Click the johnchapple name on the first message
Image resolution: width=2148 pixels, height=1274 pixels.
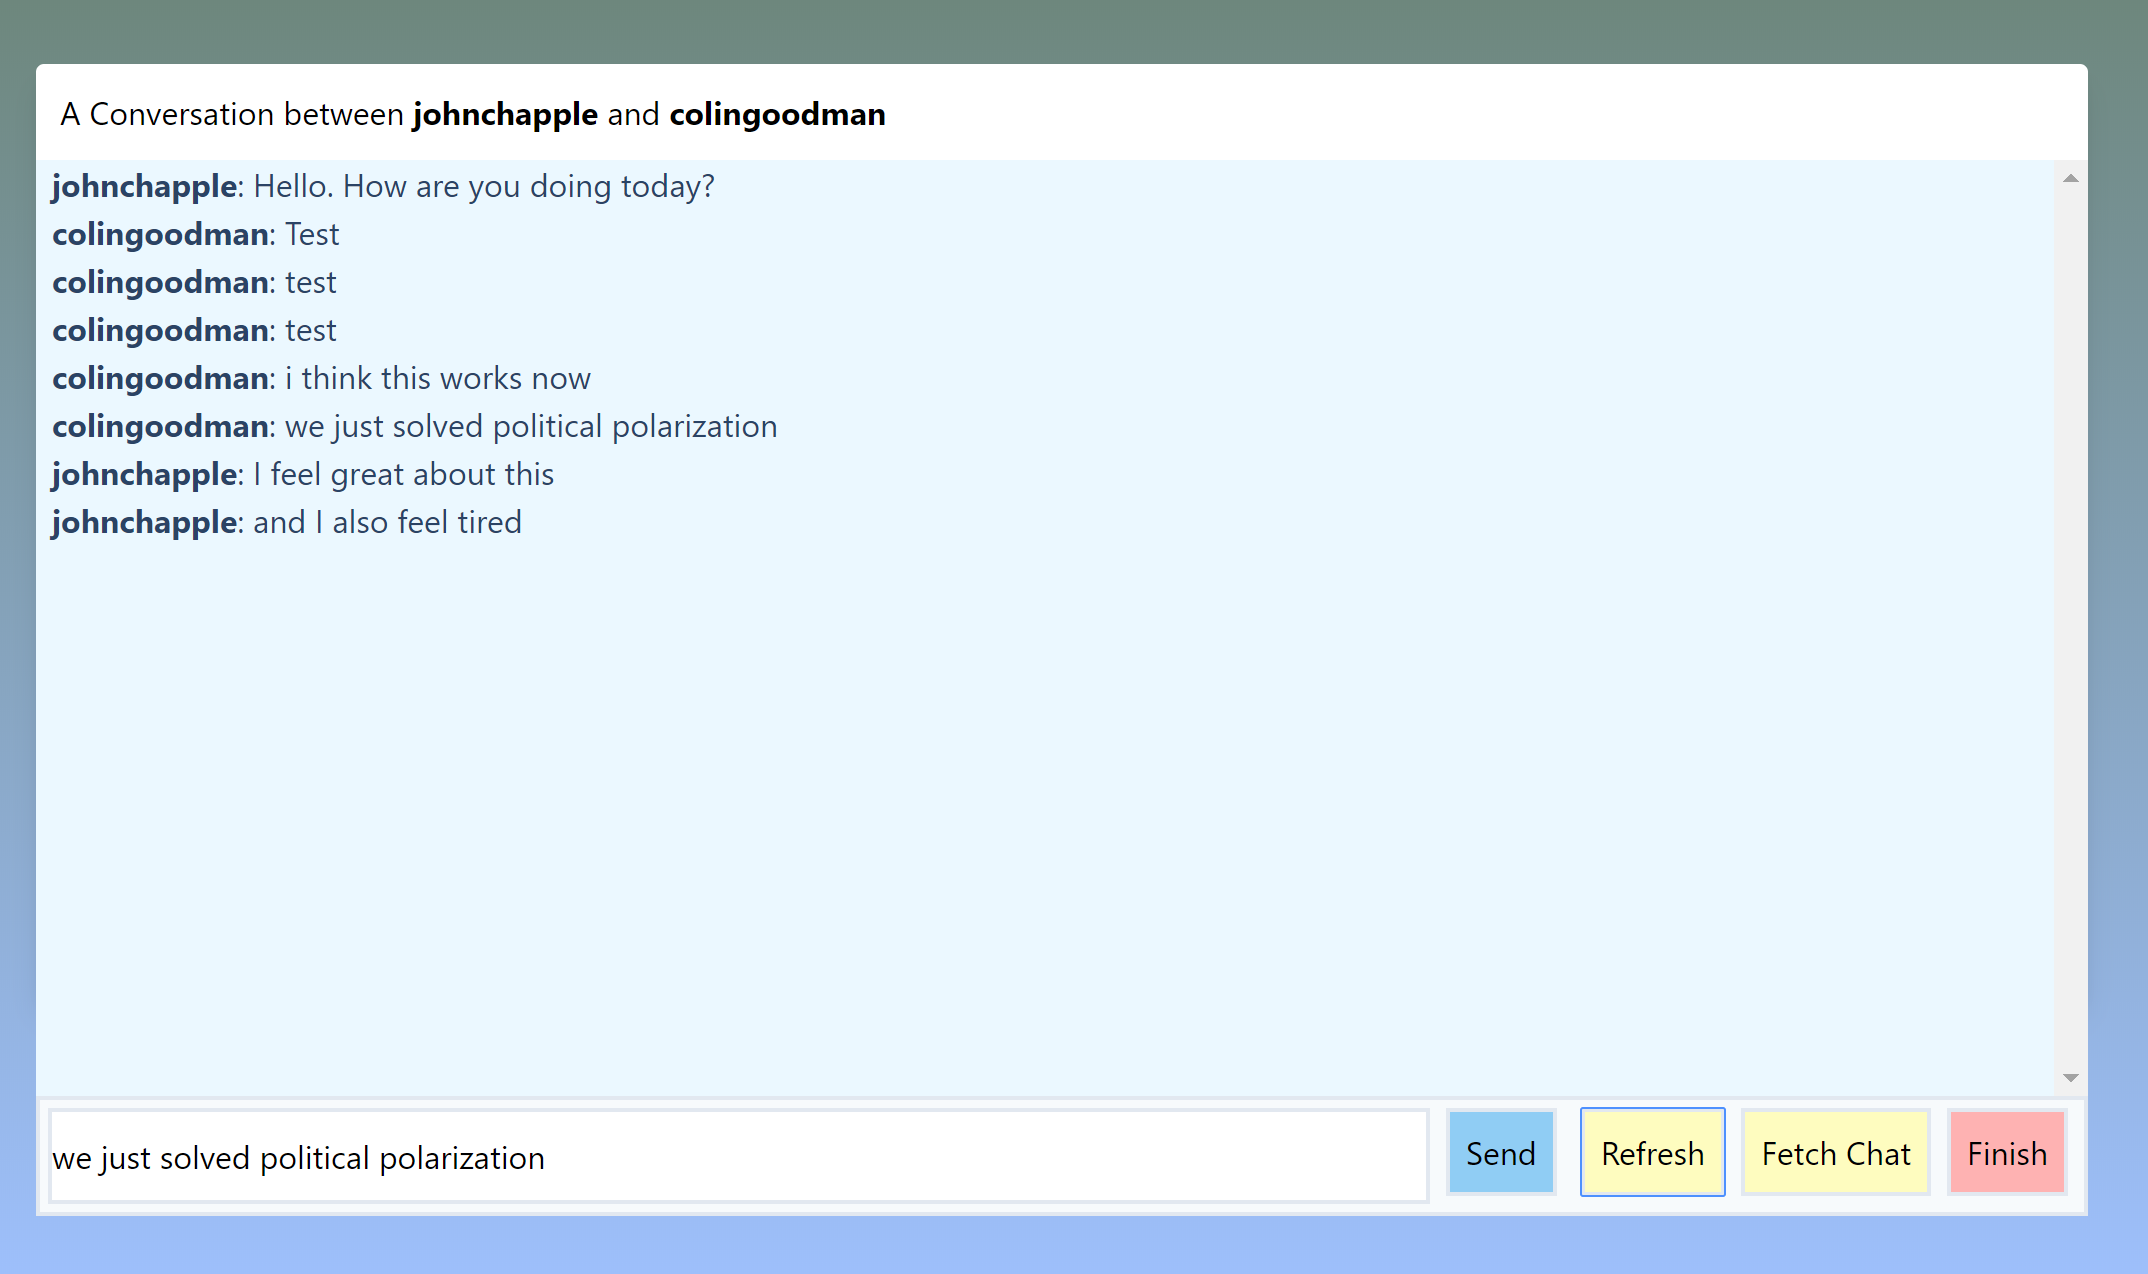point(144,187)
